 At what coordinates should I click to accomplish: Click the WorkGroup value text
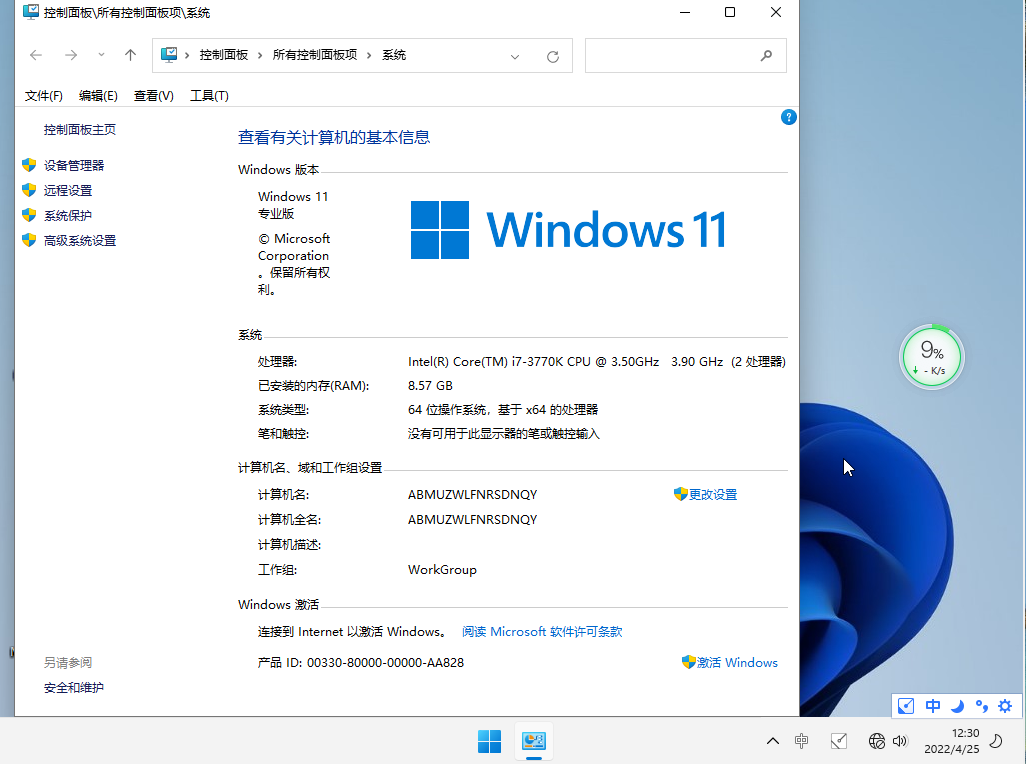442,570
